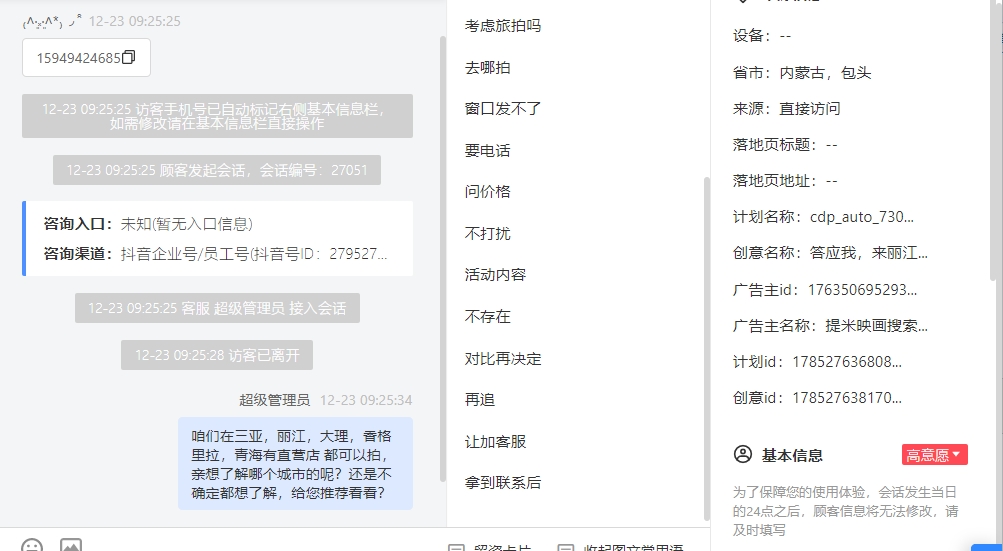
Task: Click the 创意id 178527638170 value
Action: click(847, 398)
